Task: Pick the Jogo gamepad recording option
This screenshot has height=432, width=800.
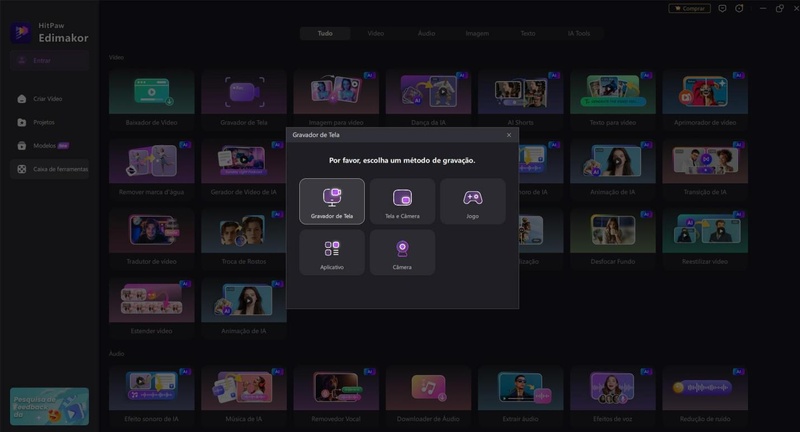Action: point(472,201)
